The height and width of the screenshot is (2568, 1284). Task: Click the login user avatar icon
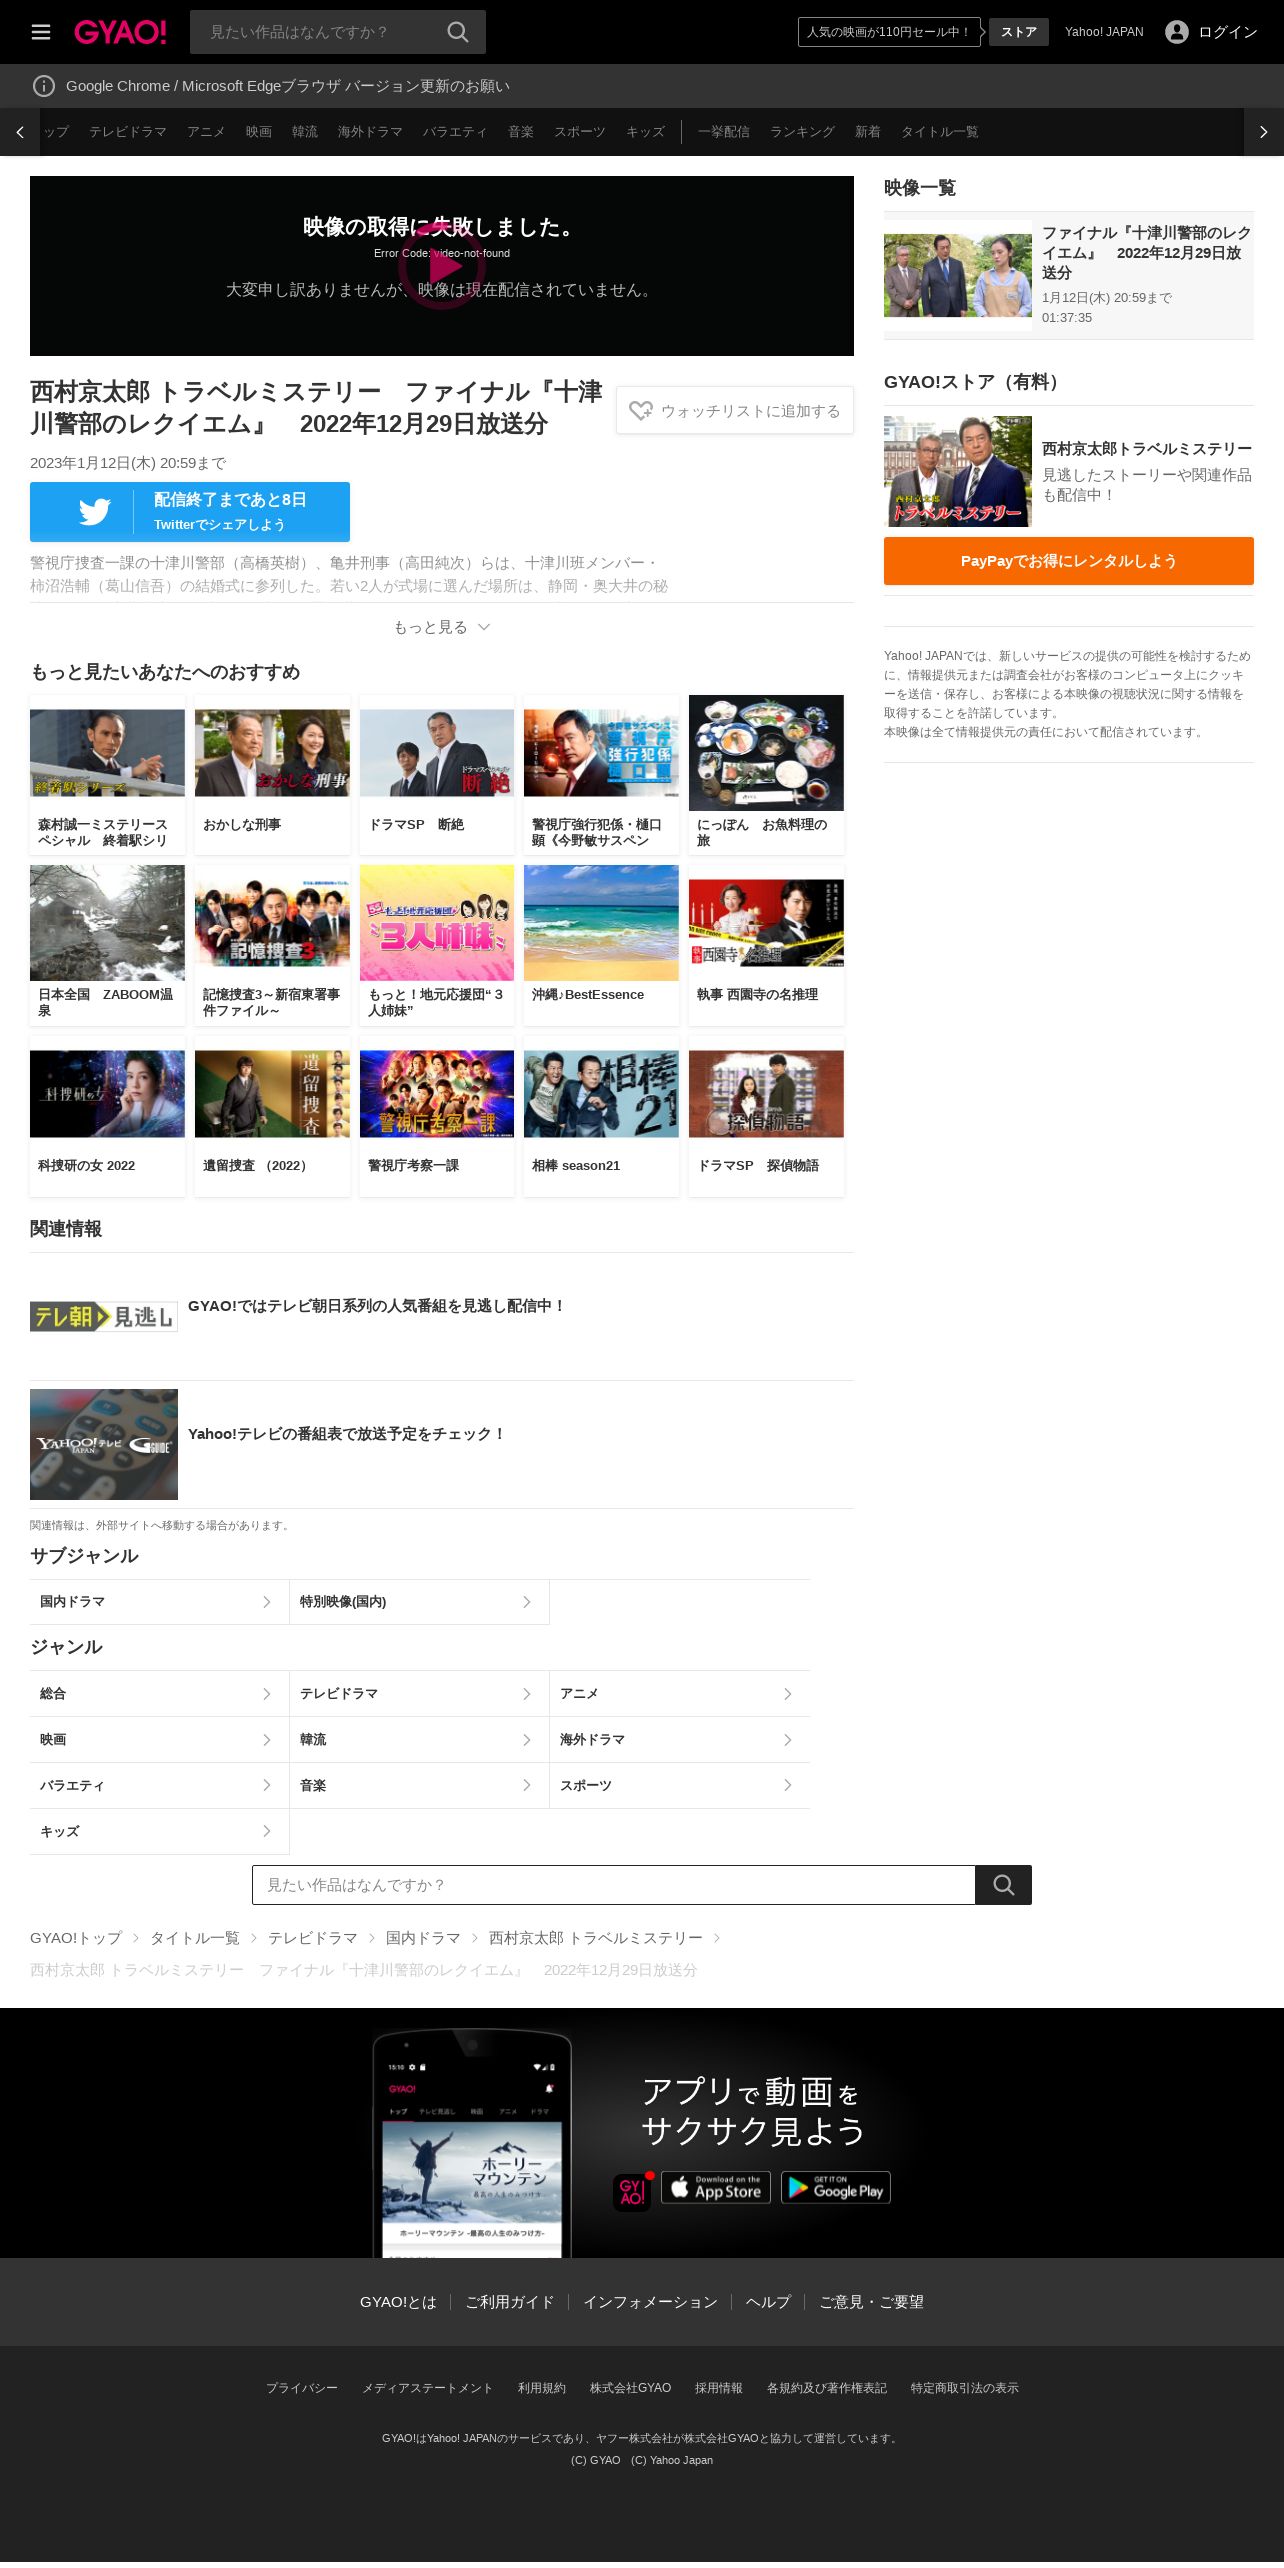click(x=1177, y=32)
